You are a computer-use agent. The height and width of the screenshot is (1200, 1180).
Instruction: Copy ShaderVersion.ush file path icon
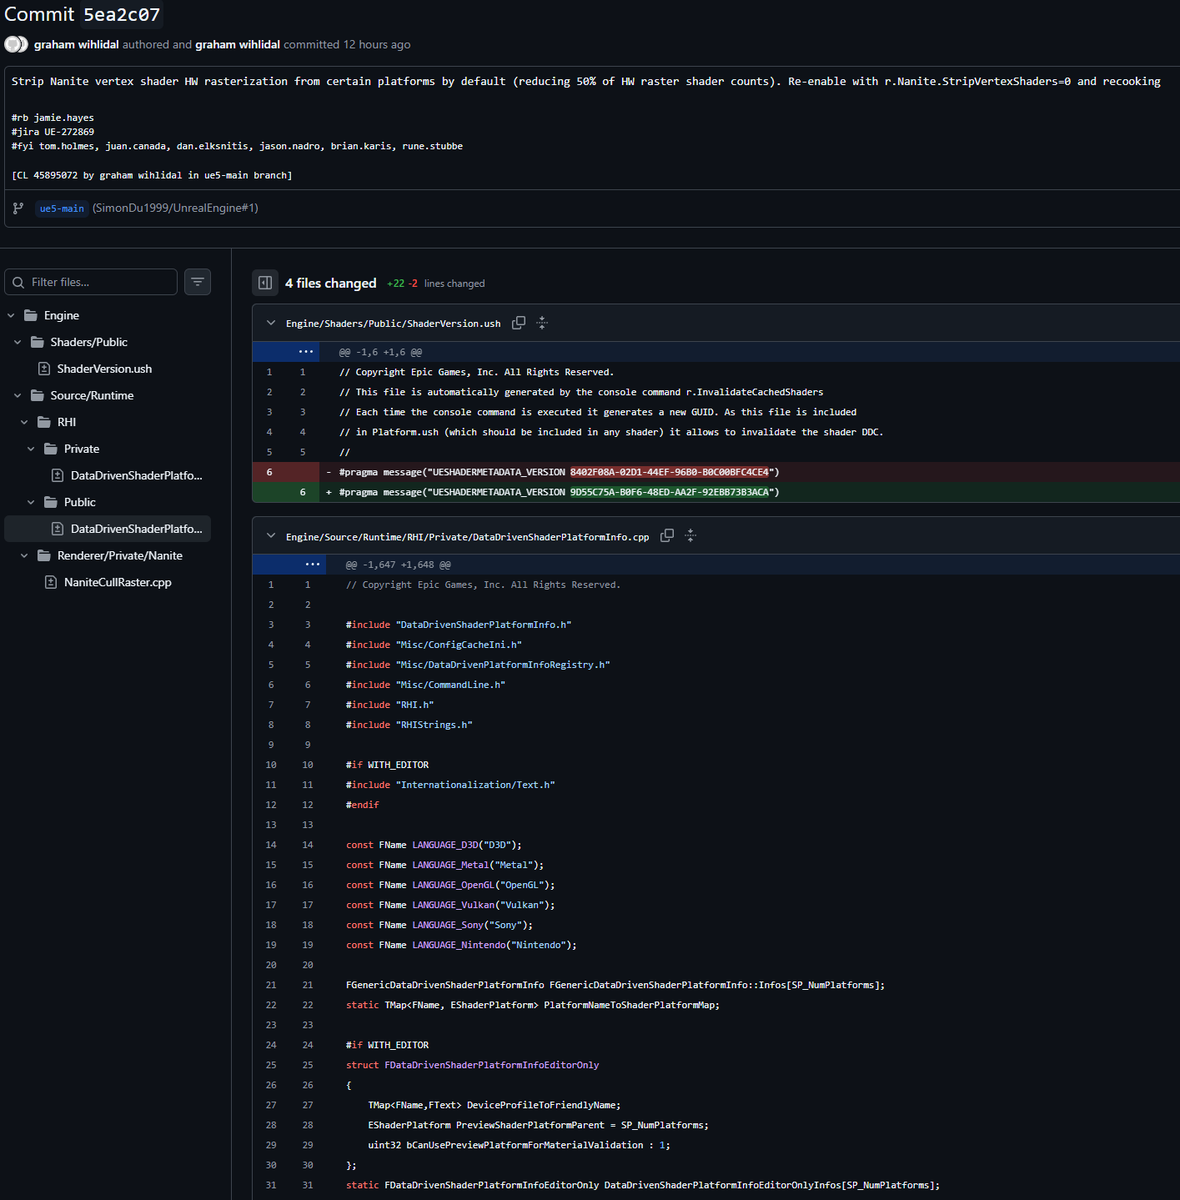coord(518,323)
